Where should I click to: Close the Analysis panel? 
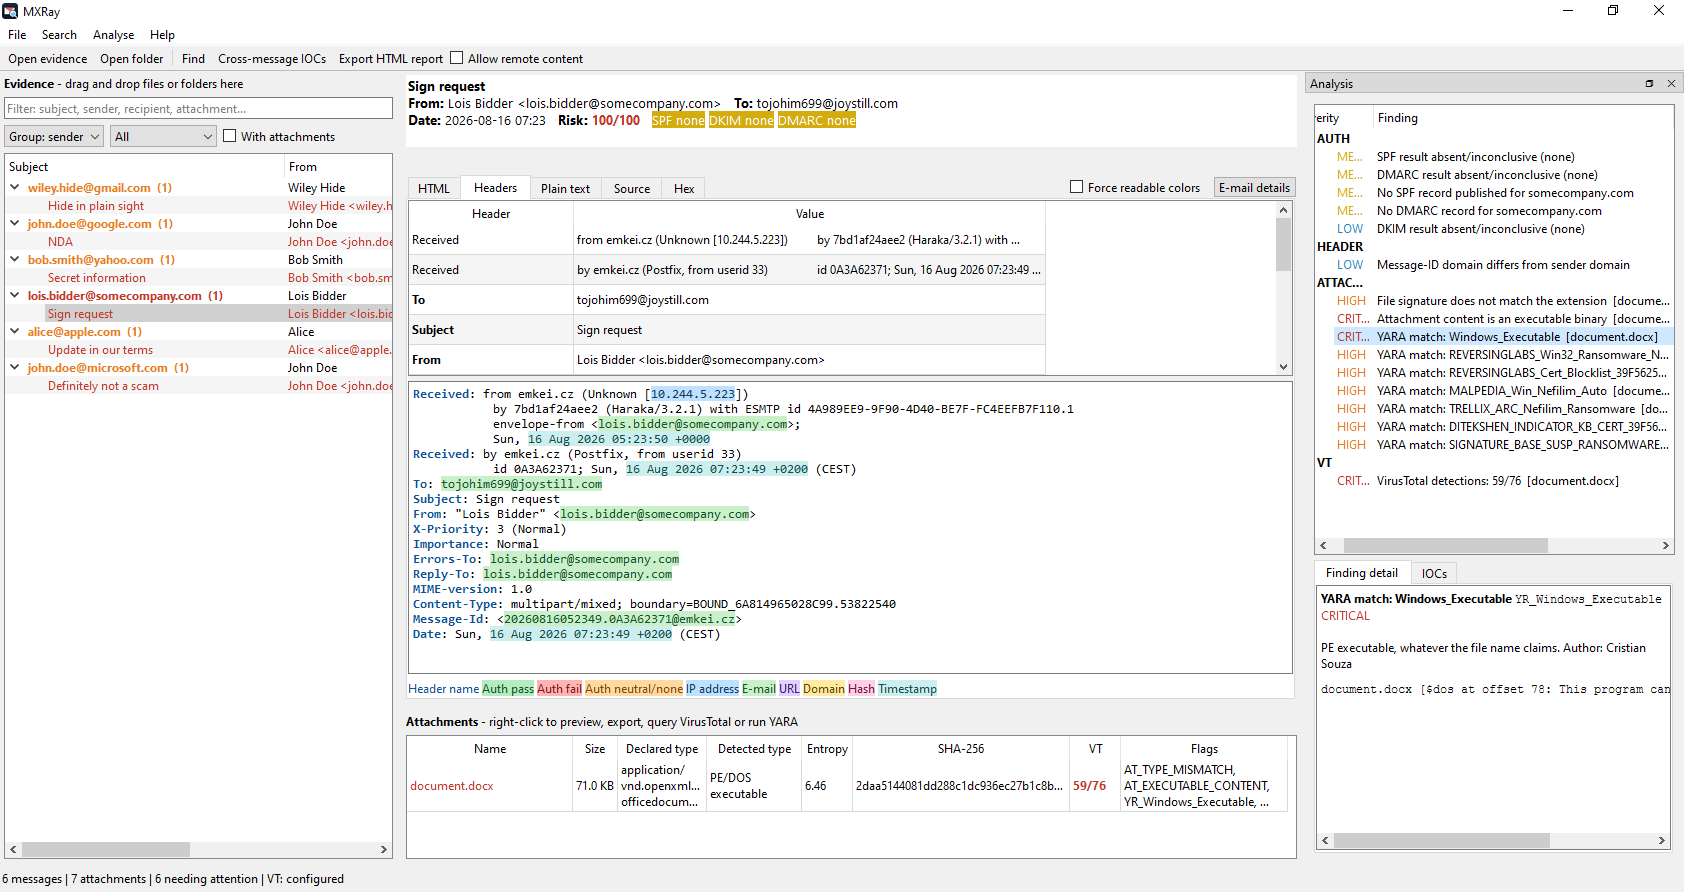click(x=1671, y=84)
